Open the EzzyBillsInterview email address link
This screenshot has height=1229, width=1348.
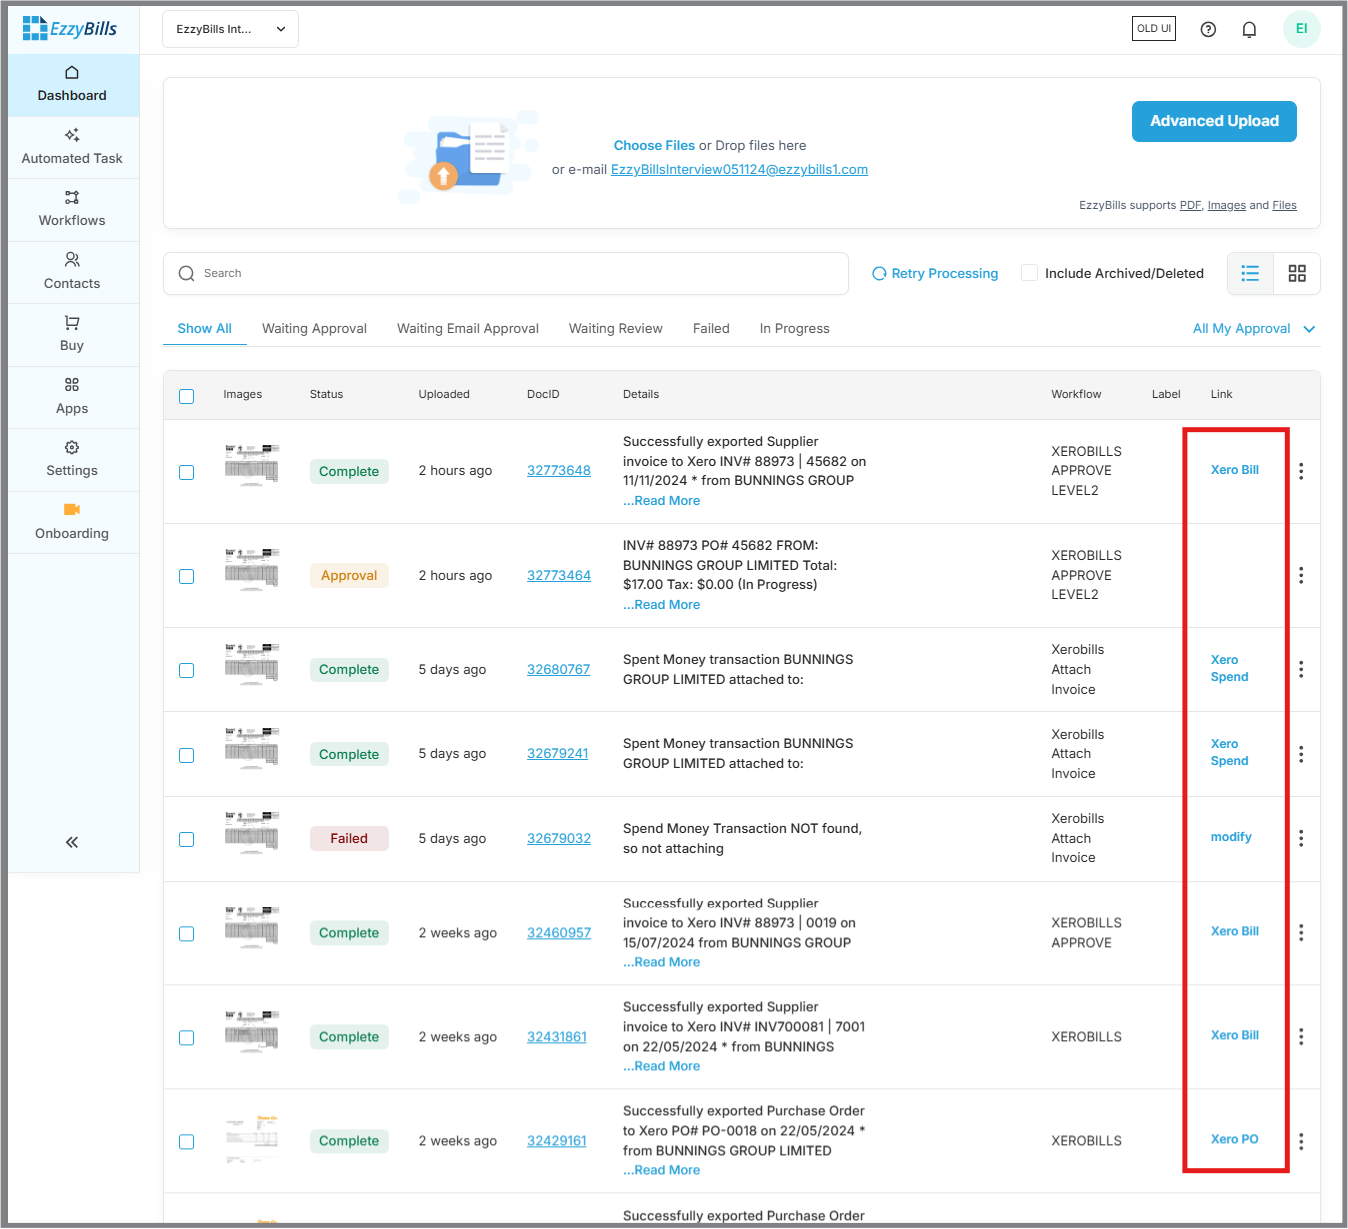tap(739, 169)
